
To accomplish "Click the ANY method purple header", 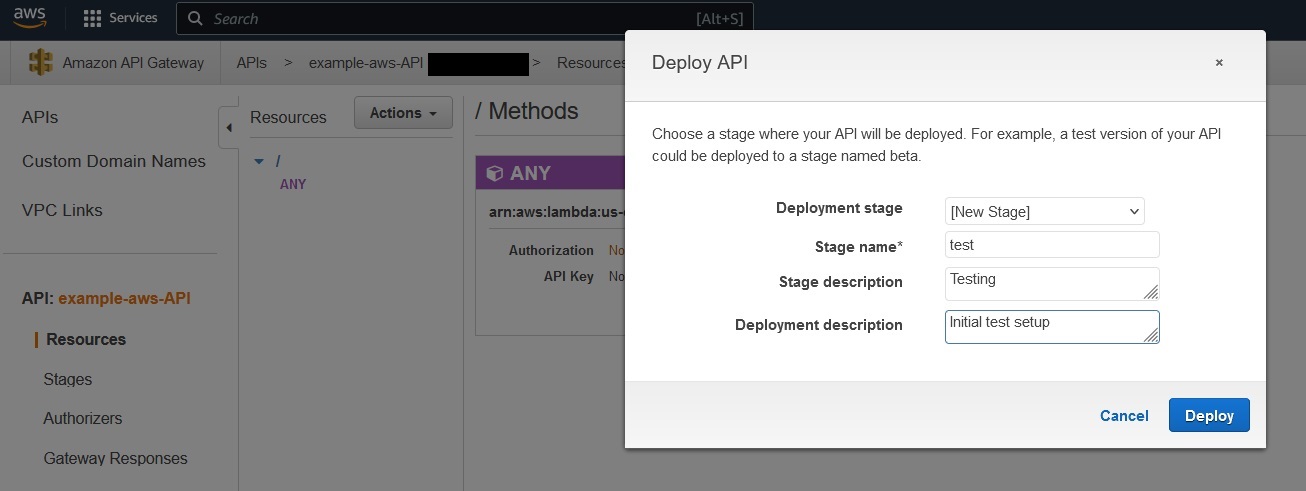I will tap(551, 173).
